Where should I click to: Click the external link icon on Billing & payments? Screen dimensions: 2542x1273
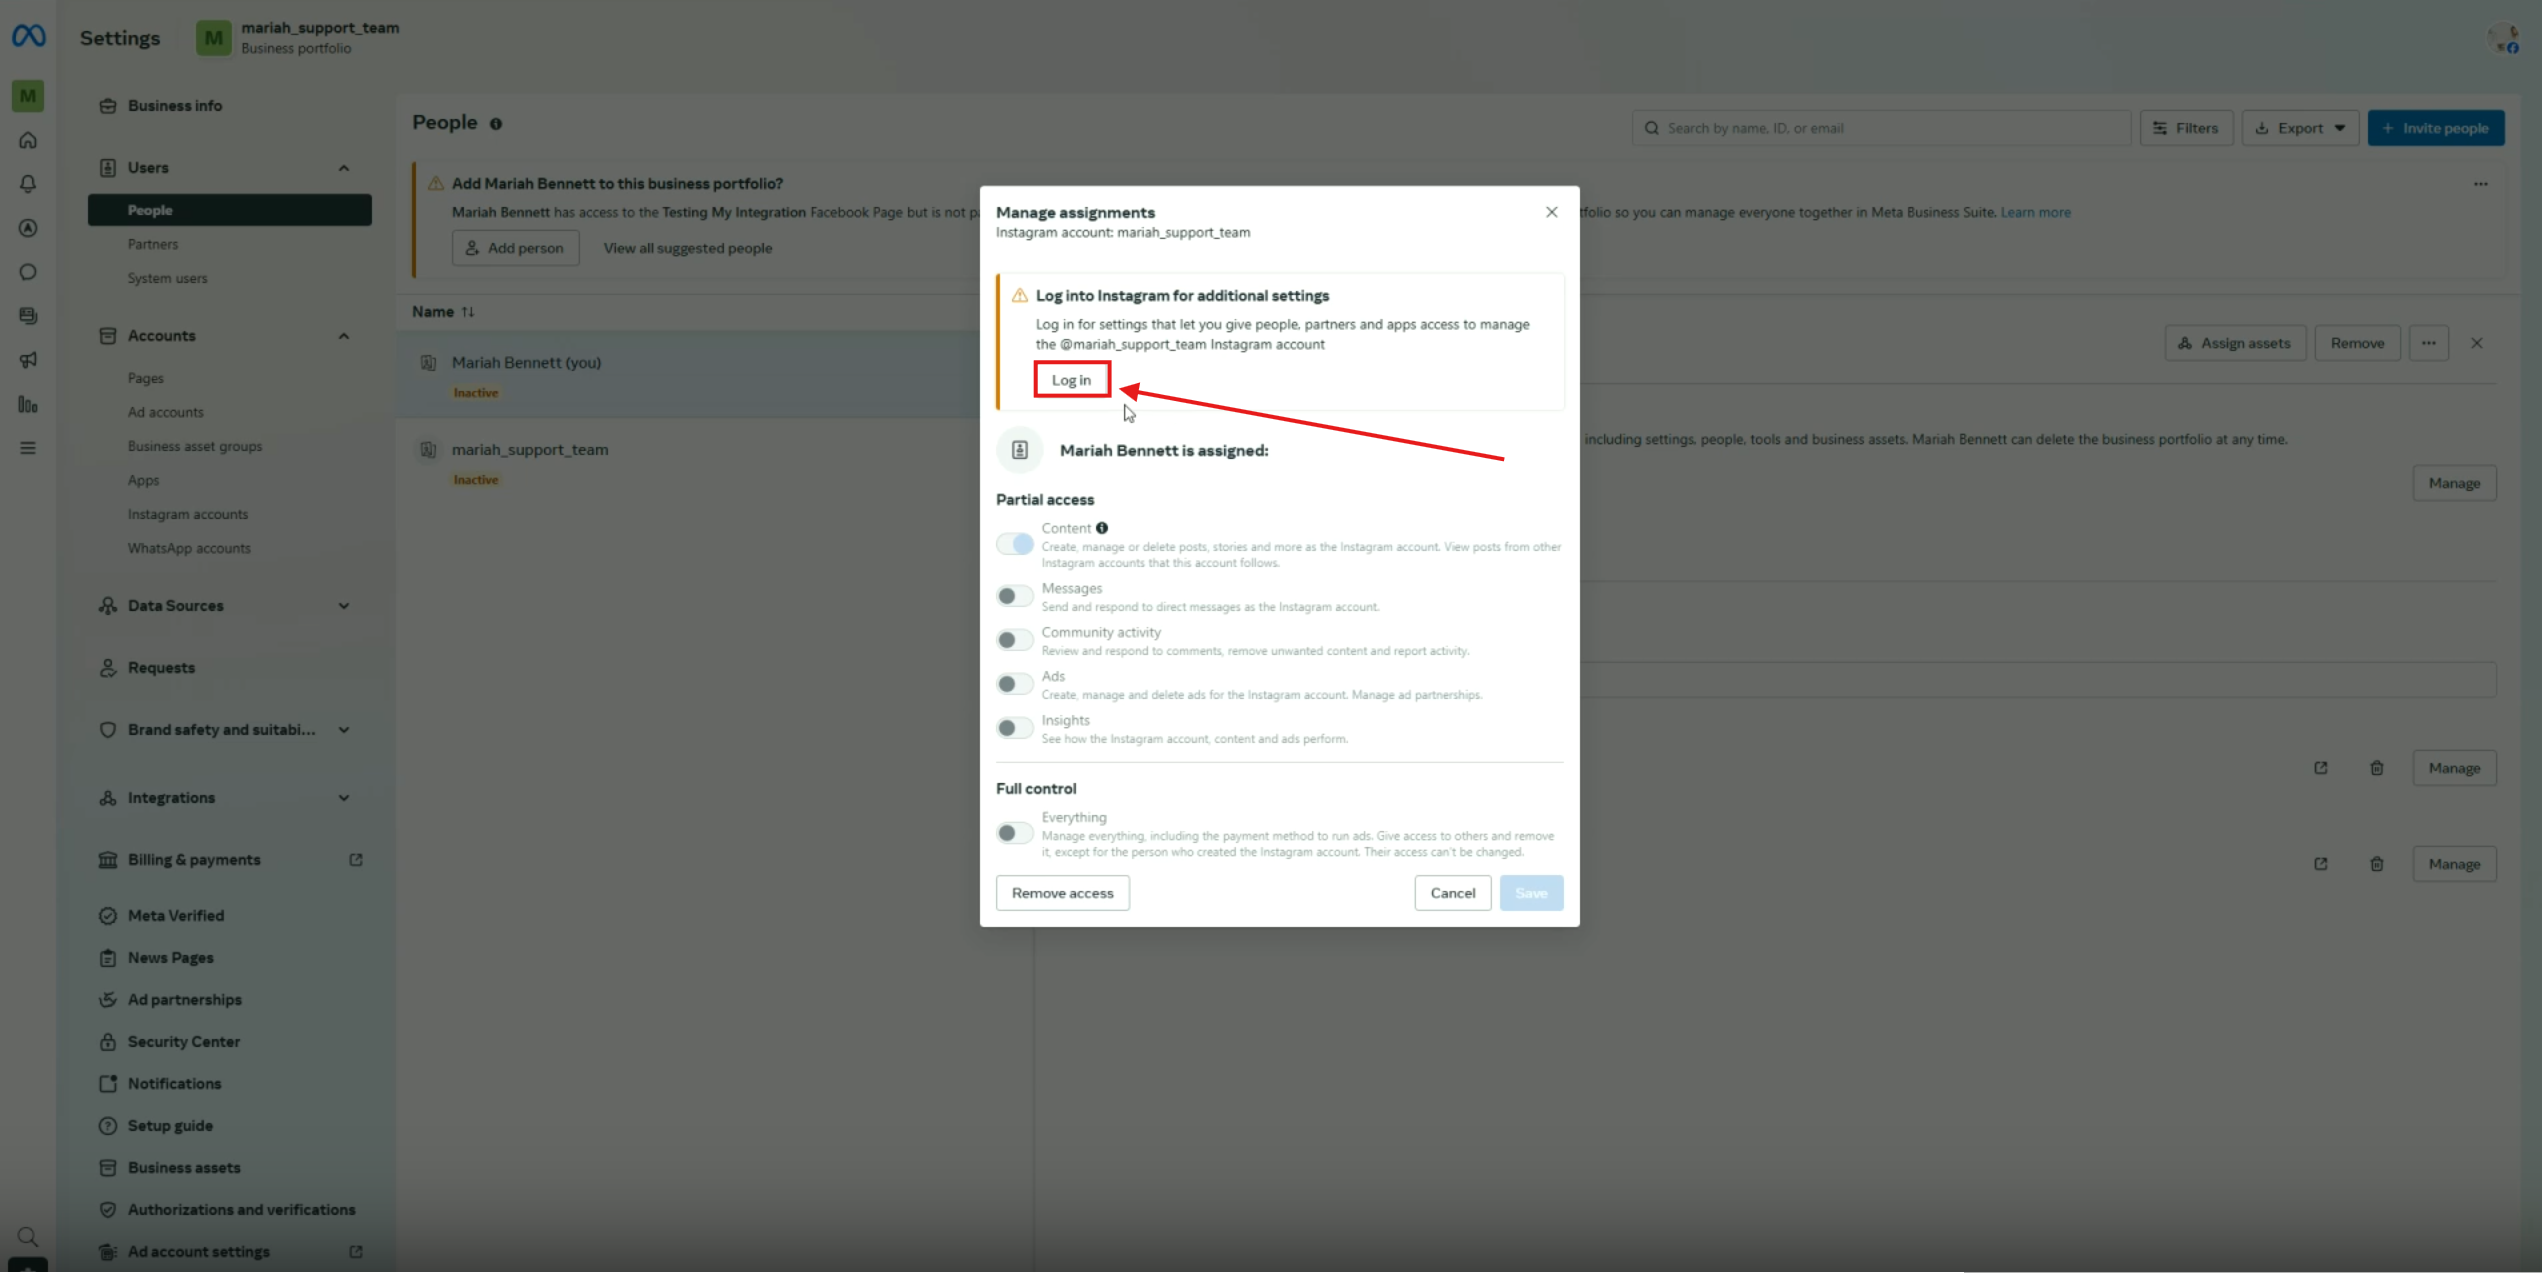(x=356, y=860)
